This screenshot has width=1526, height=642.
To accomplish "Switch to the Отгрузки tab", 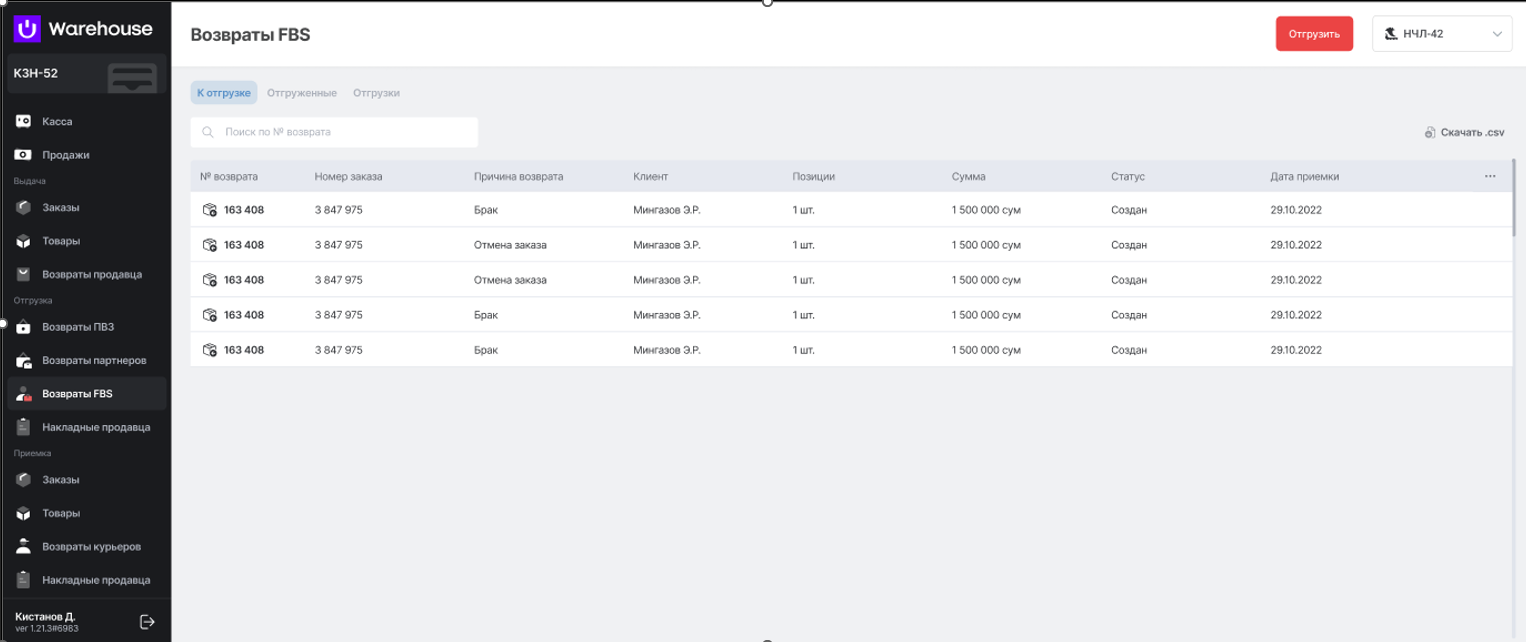I will [376, 93].
